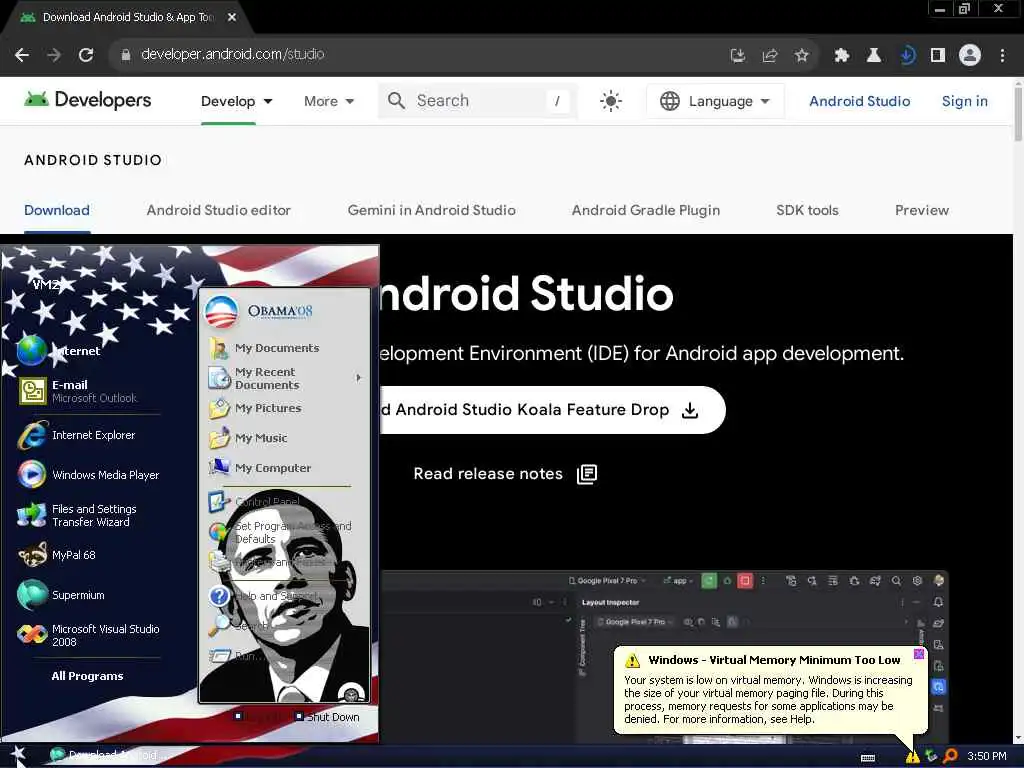Image resolution: width=1024 pixels, height=768 pixels.
Task: Open Help and Support in Start menu
Action: pos(264,596)
